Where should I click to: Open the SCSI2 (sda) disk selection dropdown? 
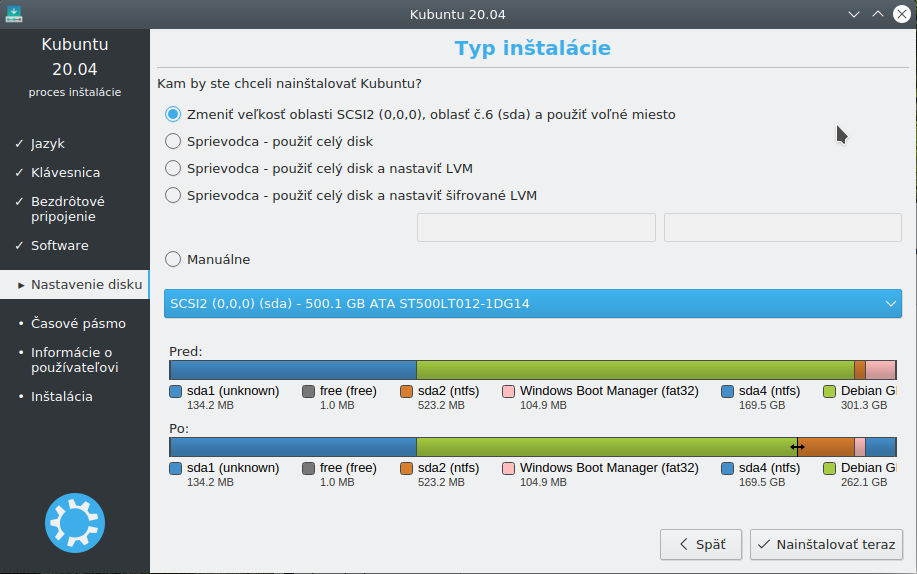533,304
